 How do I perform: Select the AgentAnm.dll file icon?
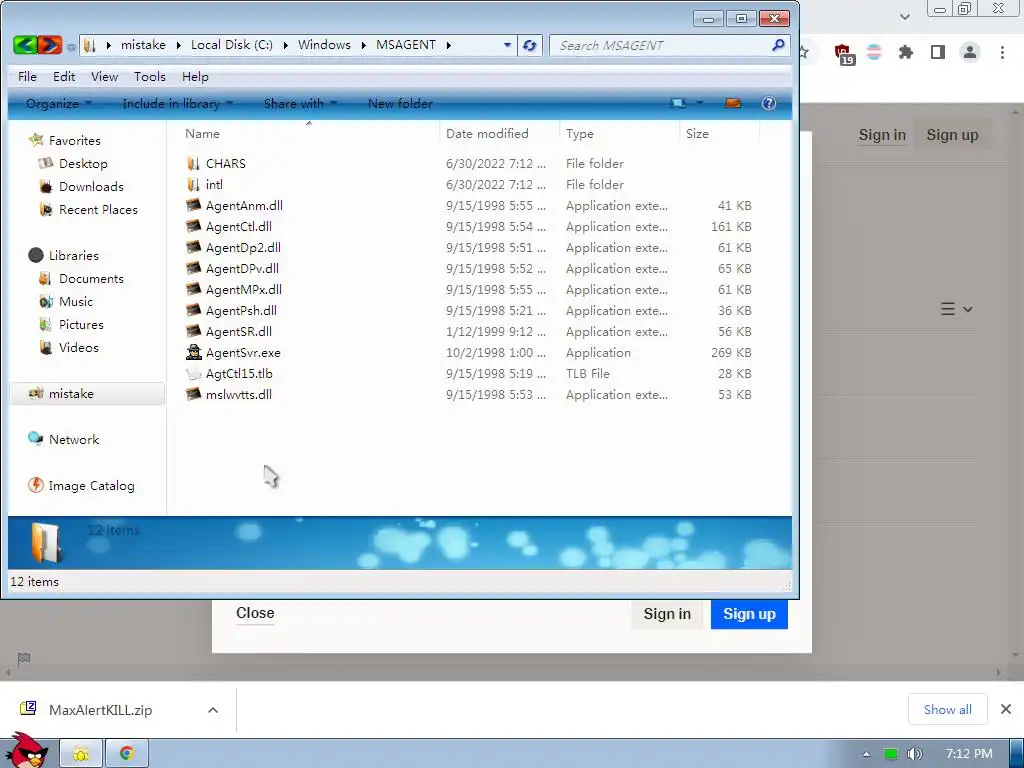(x=193, y=205)
